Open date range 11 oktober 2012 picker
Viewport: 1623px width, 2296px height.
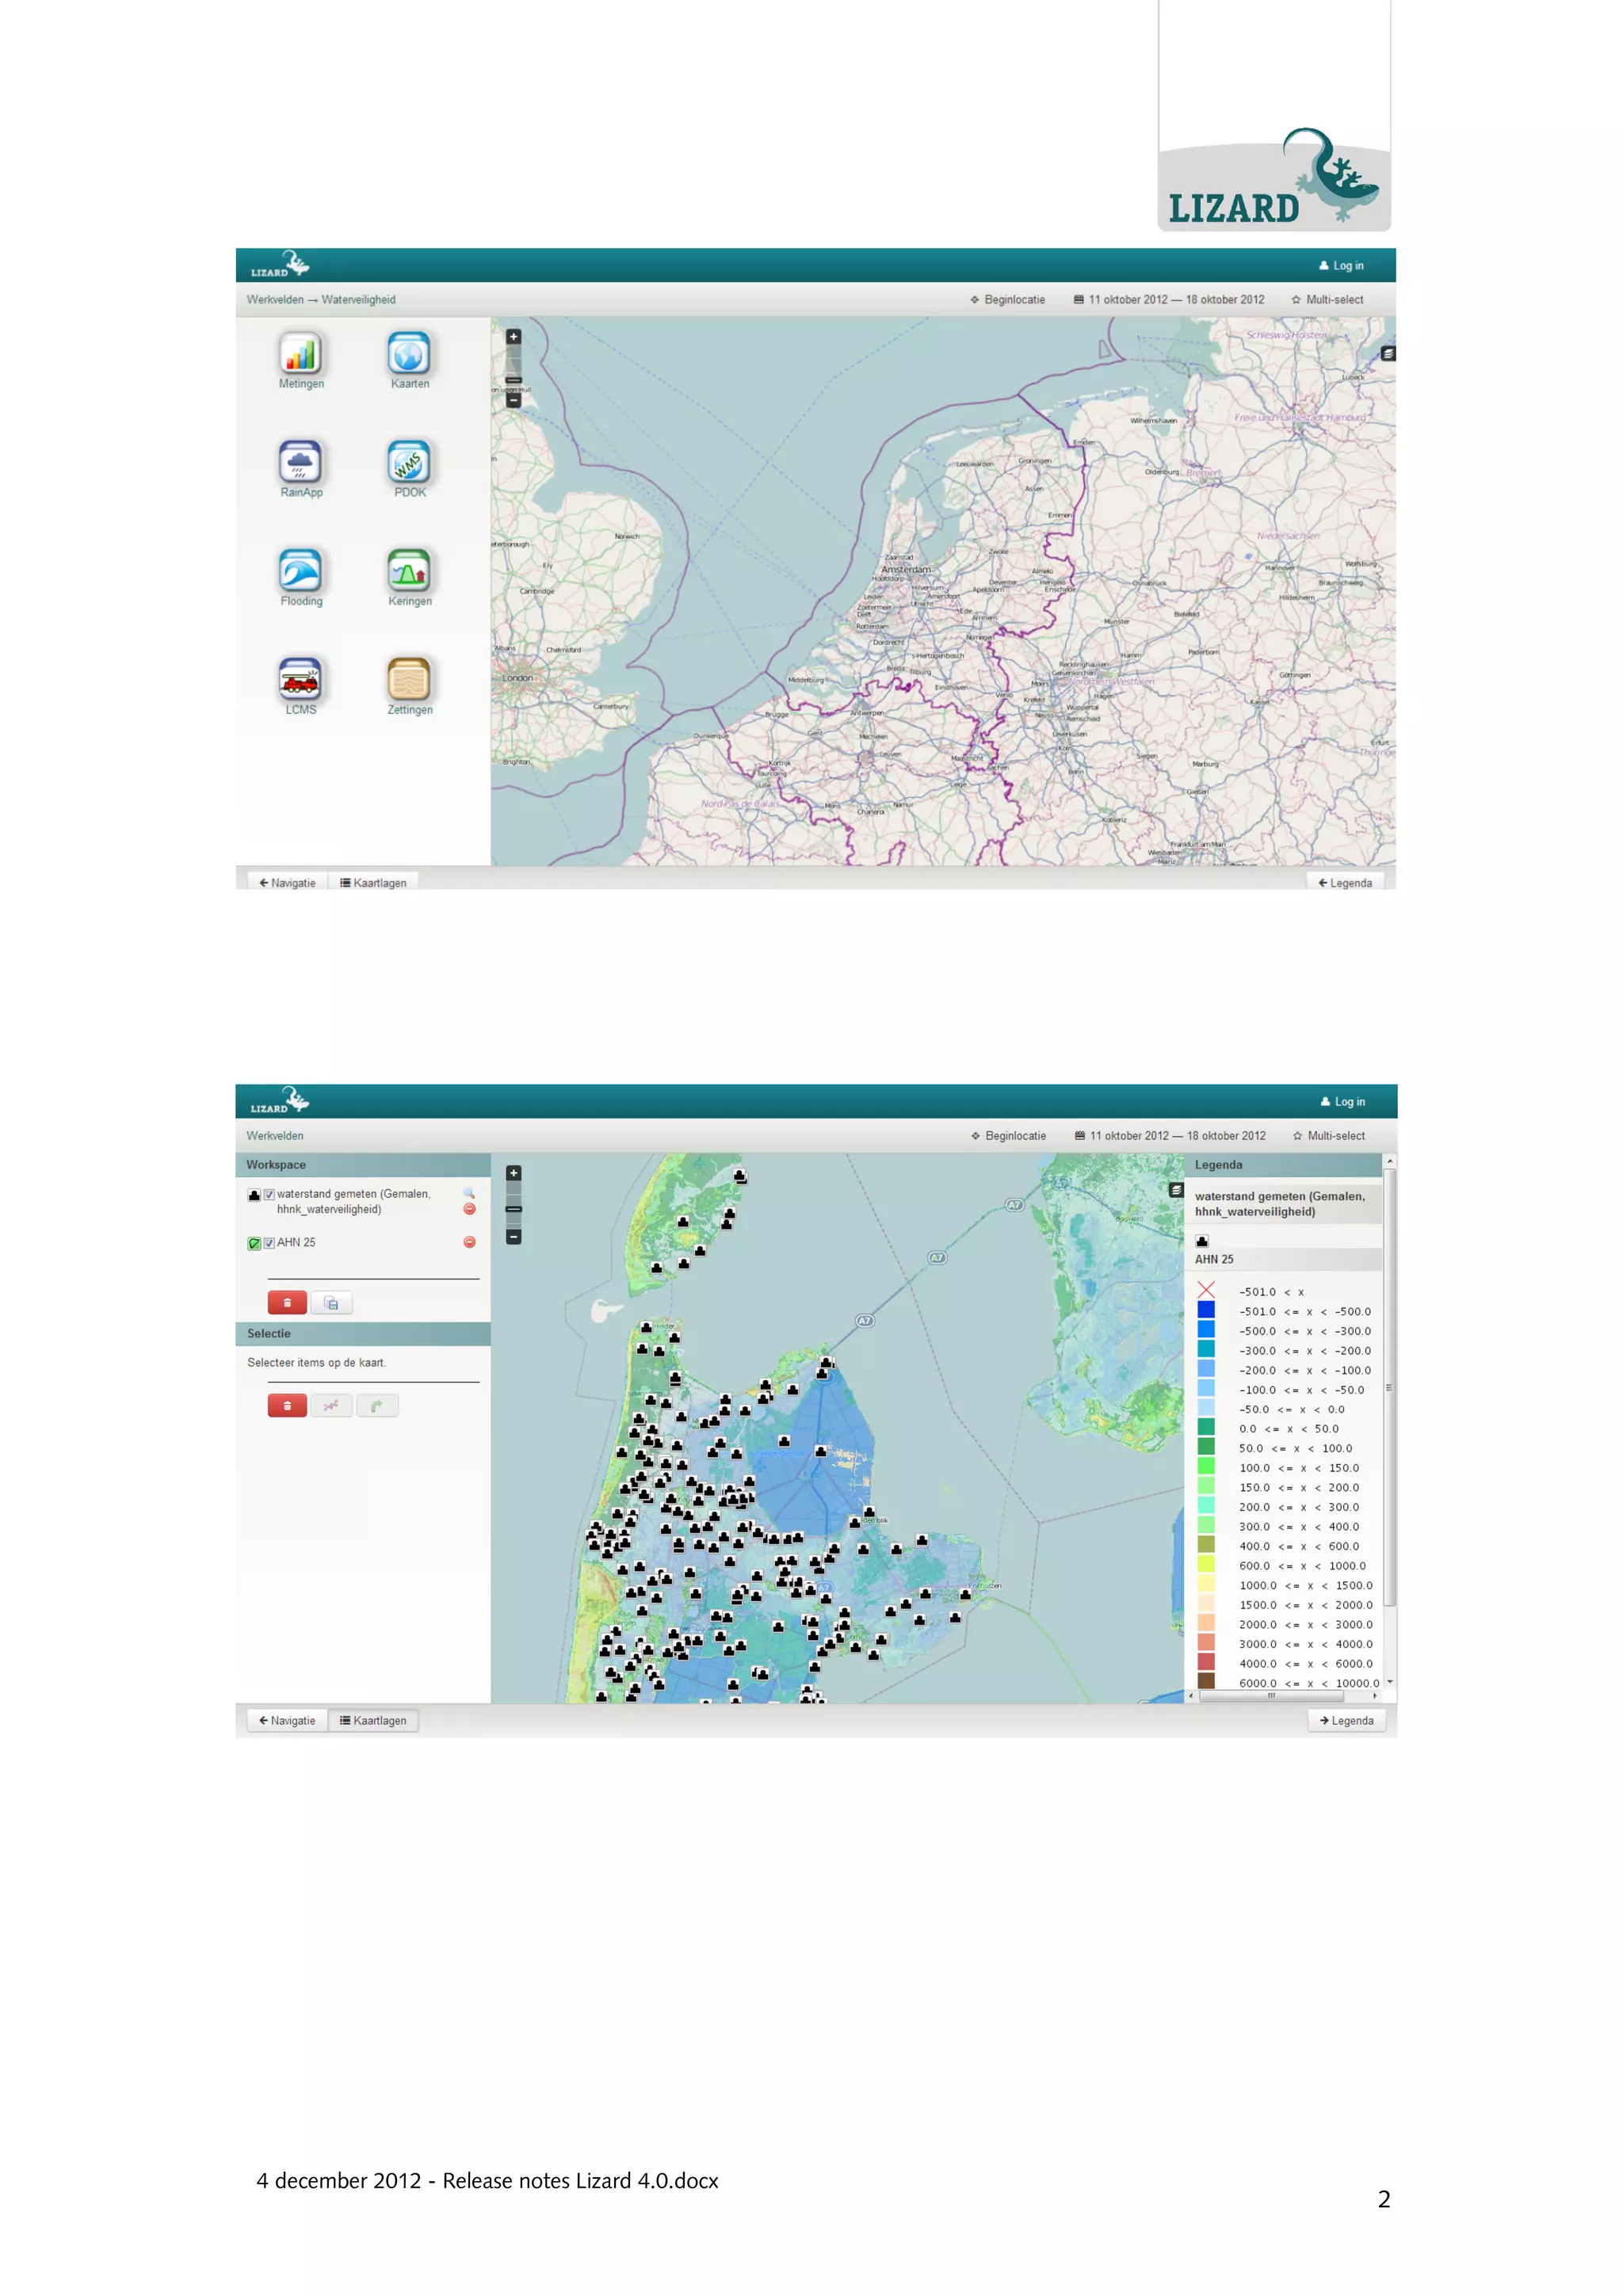(1168, 300)
